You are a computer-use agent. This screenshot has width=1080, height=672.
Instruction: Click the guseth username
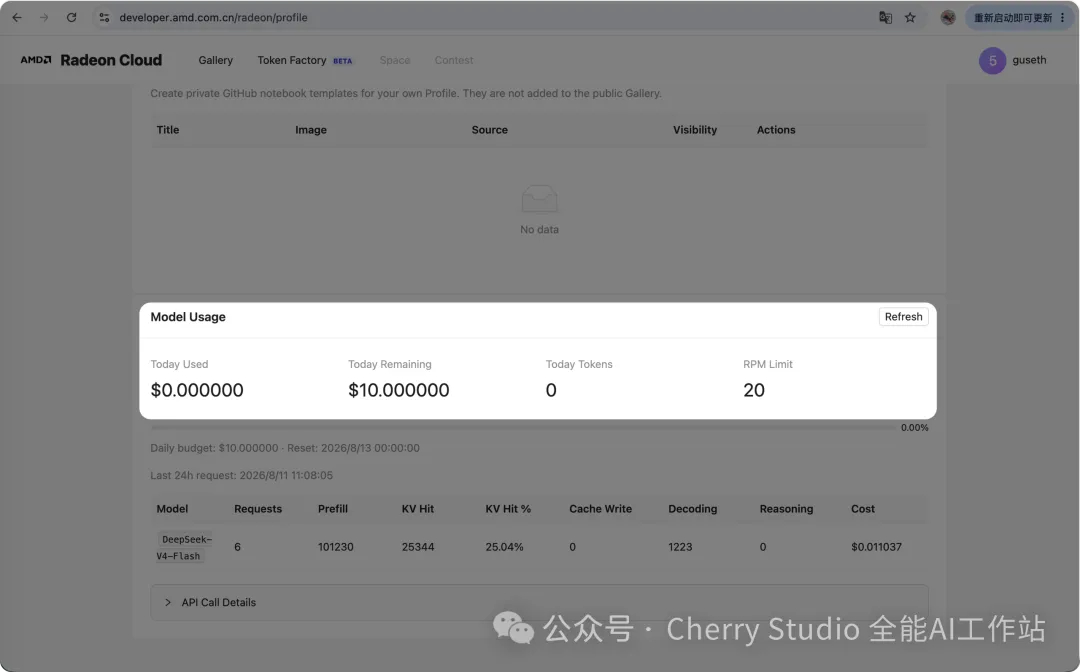[x=1029, y=60]
